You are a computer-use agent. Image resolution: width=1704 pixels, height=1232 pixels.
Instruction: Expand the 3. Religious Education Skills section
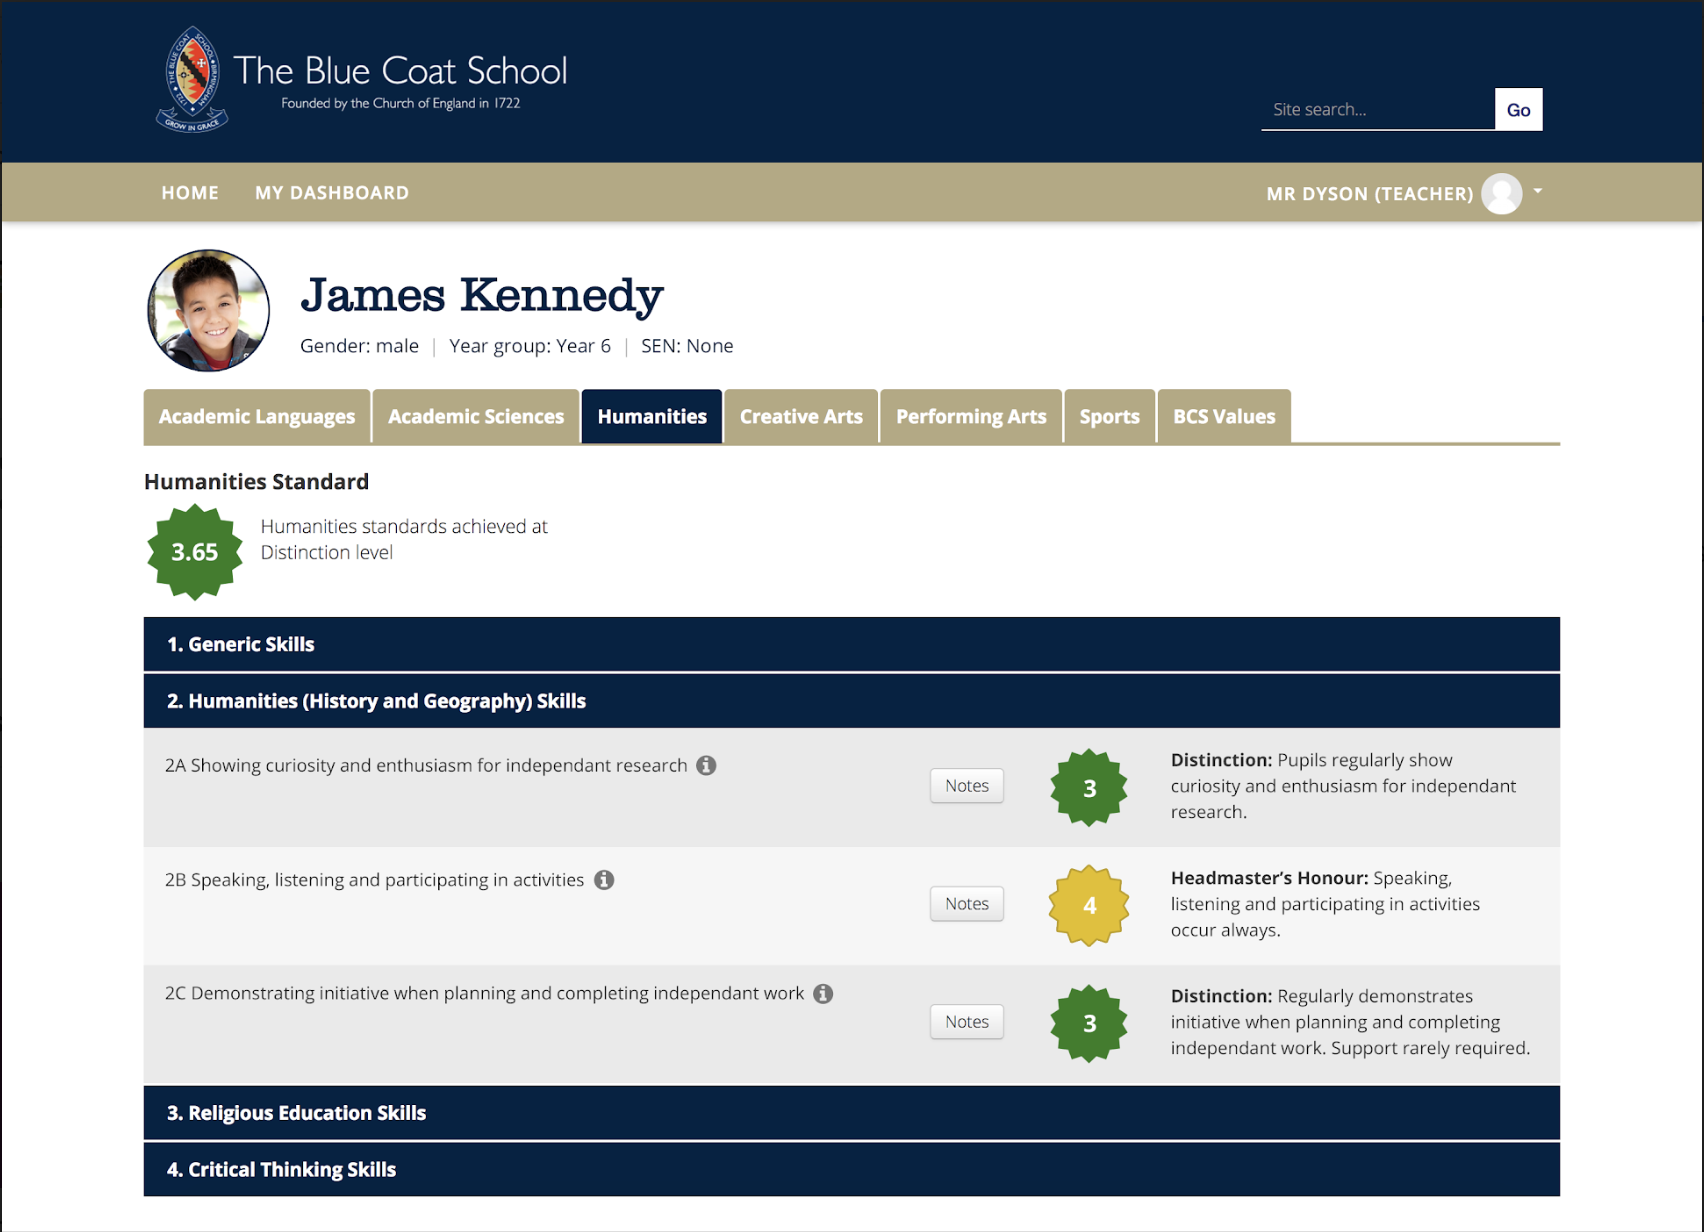click(850, 1113)
